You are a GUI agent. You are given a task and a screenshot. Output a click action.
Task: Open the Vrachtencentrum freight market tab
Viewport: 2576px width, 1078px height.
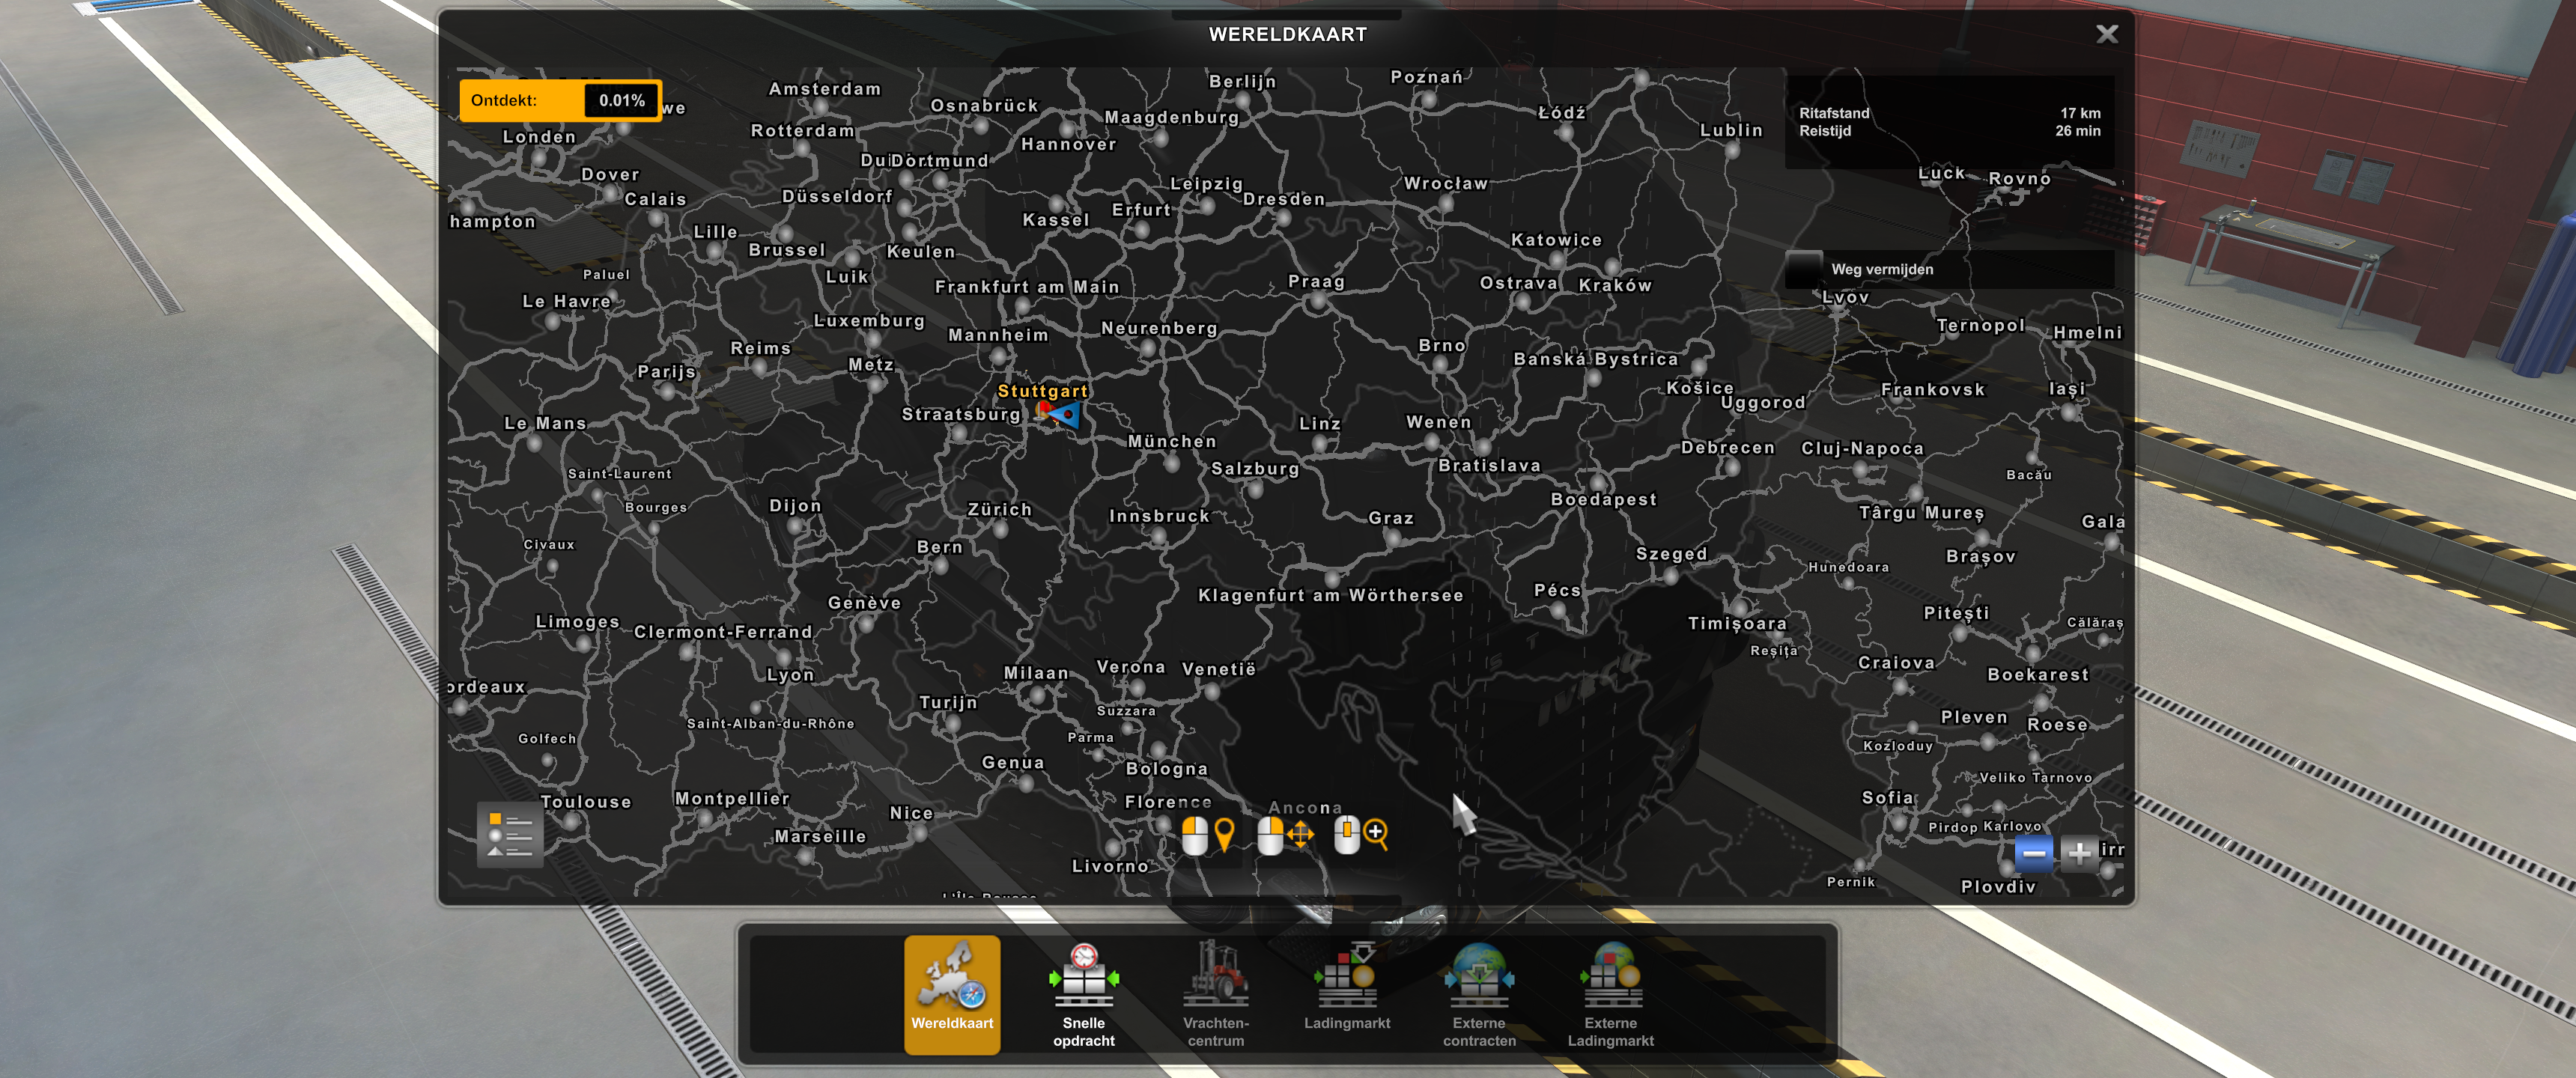pos(1216,994)
